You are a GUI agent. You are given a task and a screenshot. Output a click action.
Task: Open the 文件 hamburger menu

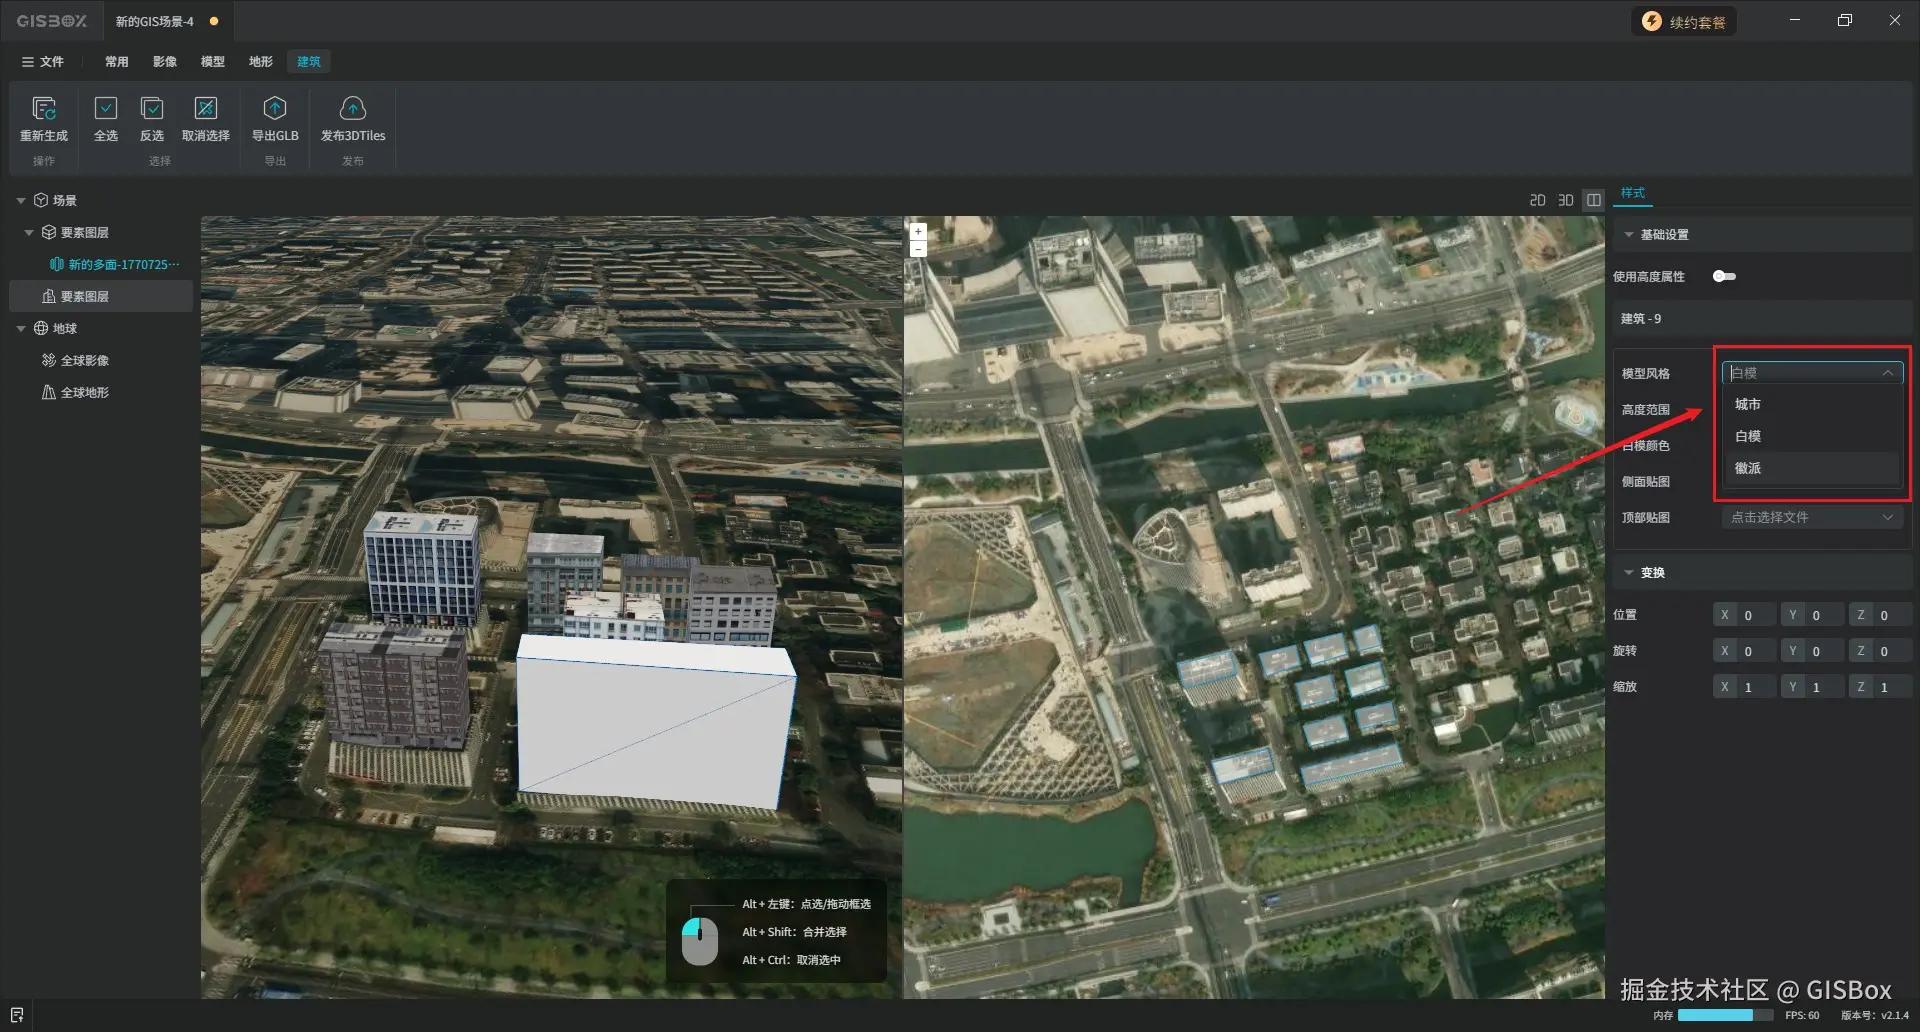(43, 62)
